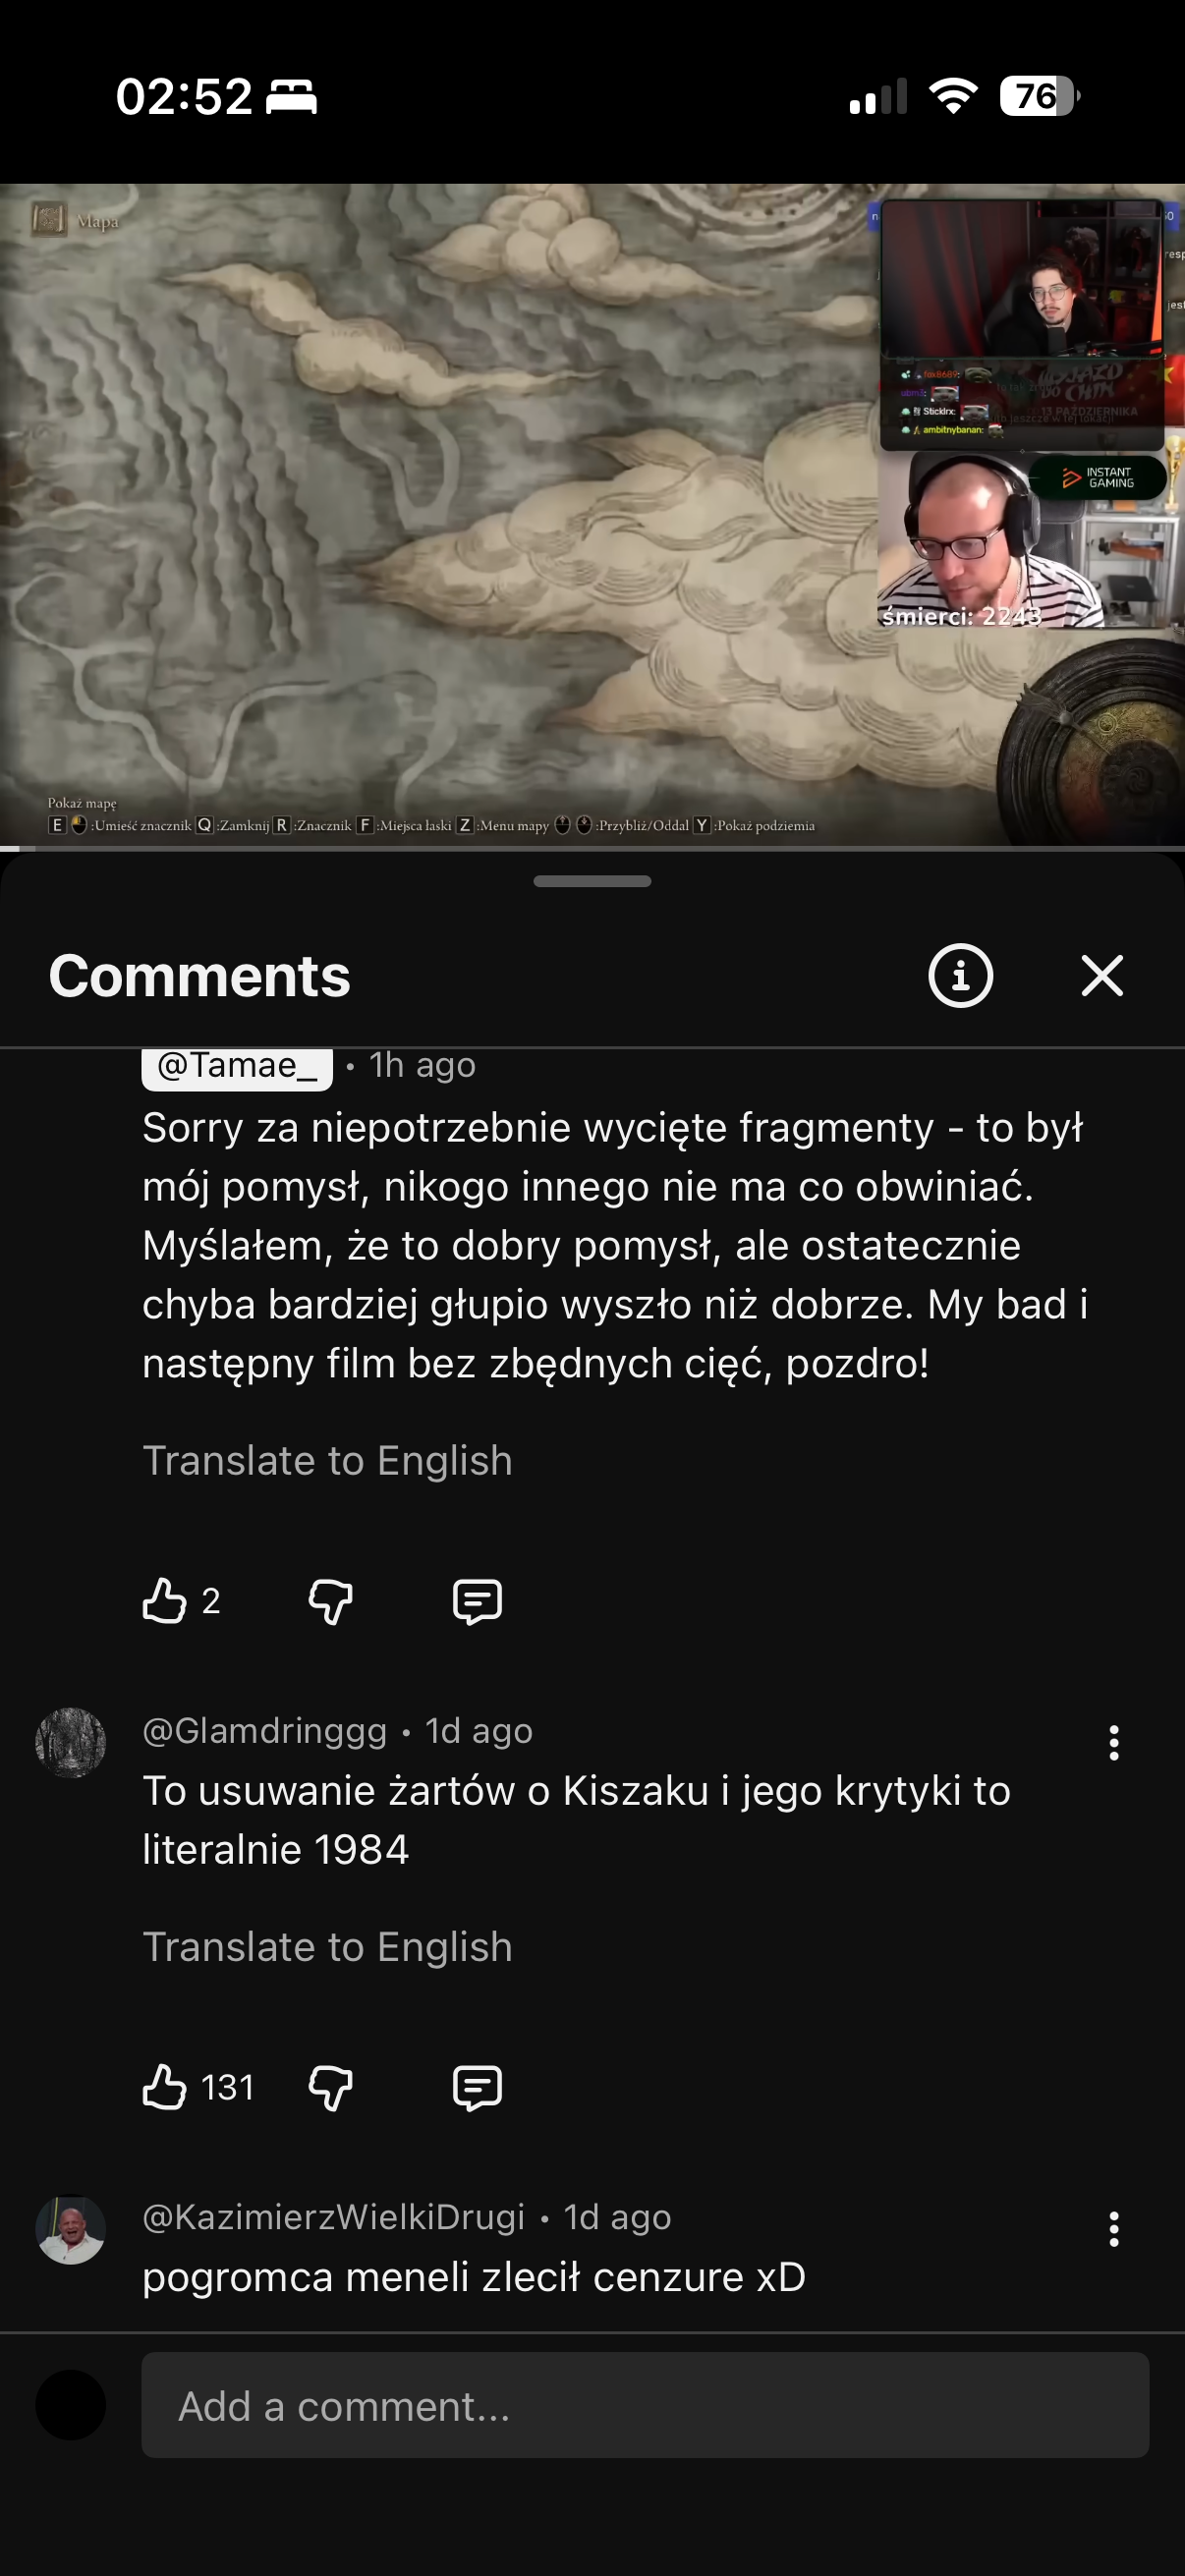Open more options for @Glamdringgg comment
Viewport: 1185px width, 2576px height.
pos(1113,1742)
